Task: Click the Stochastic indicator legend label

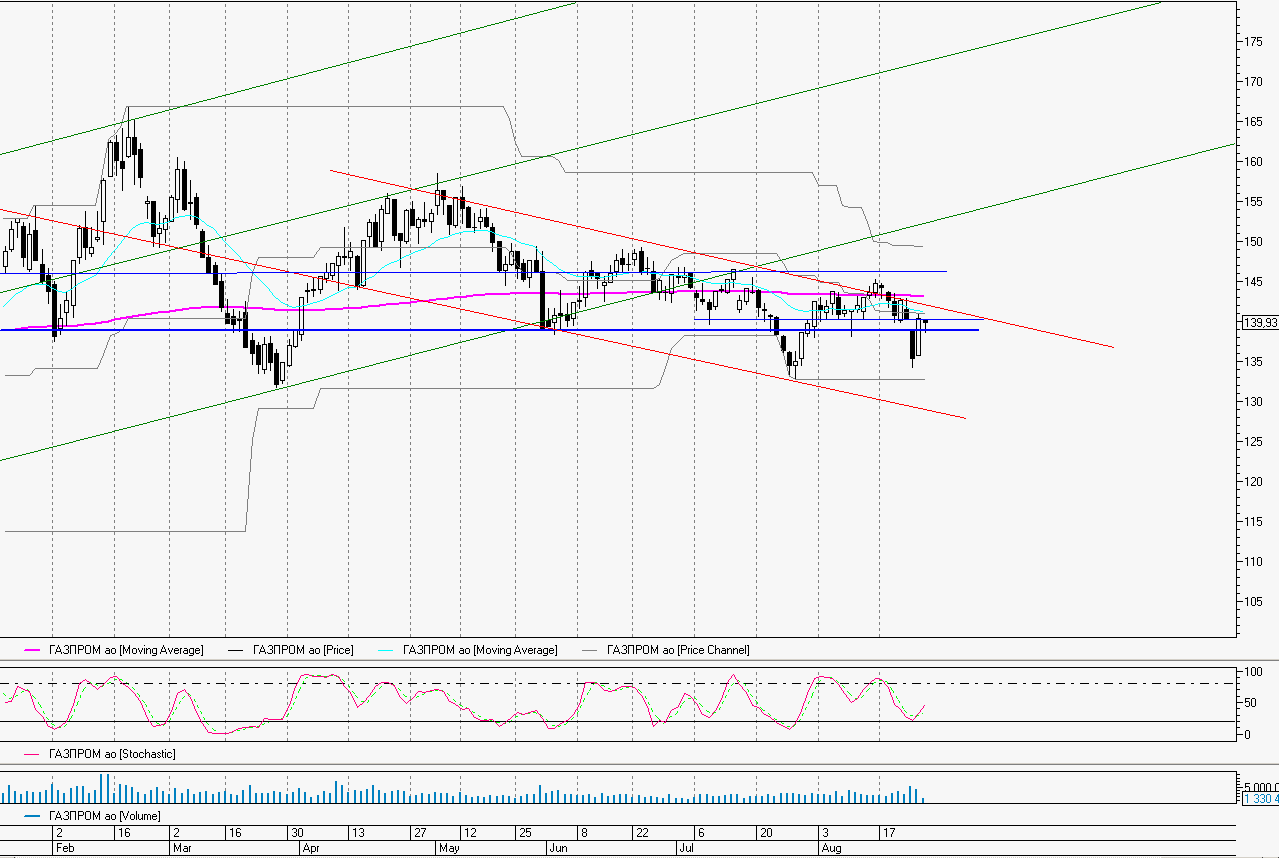Action: pos(112,754)
